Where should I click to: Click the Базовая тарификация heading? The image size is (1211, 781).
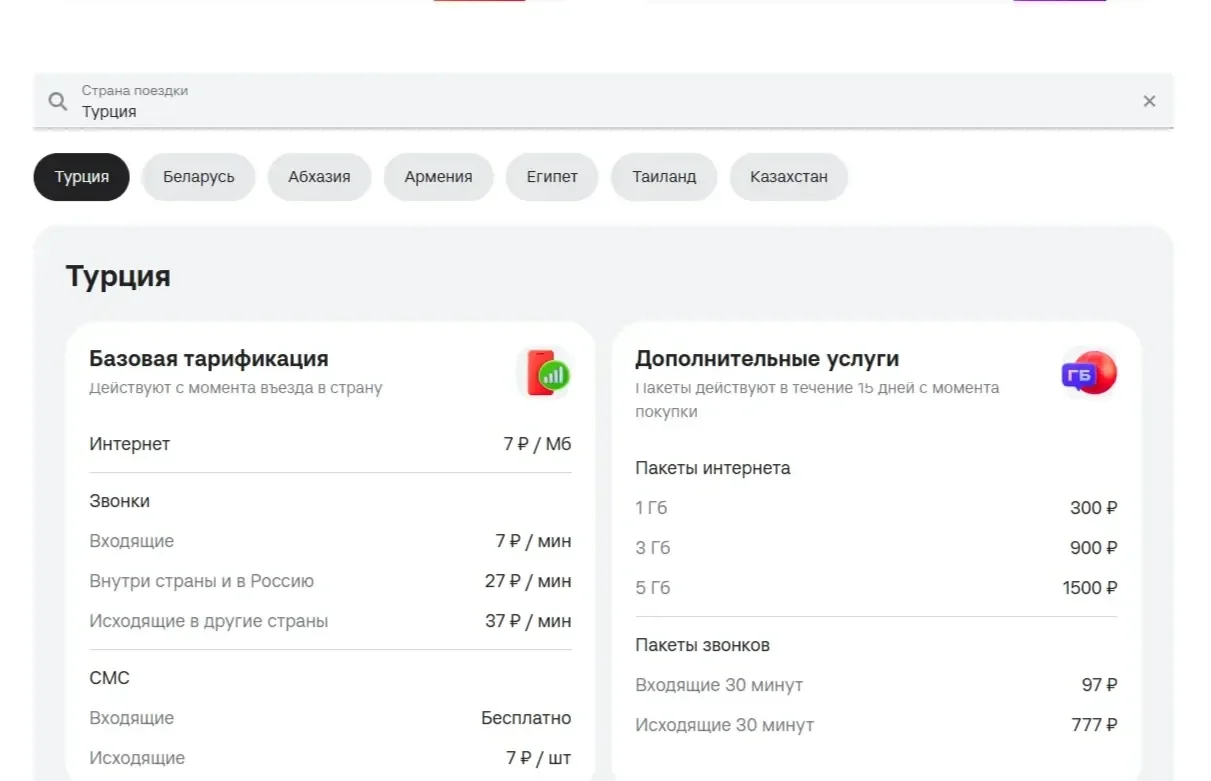209,358
